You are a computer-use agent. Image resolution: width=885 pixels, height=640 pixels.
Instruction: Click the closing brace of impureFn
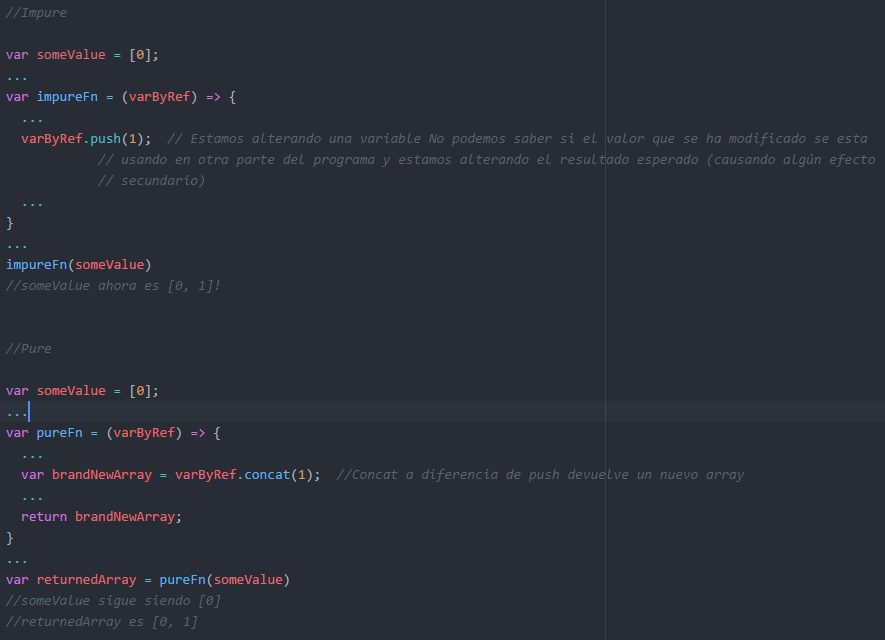click(8, 222)
